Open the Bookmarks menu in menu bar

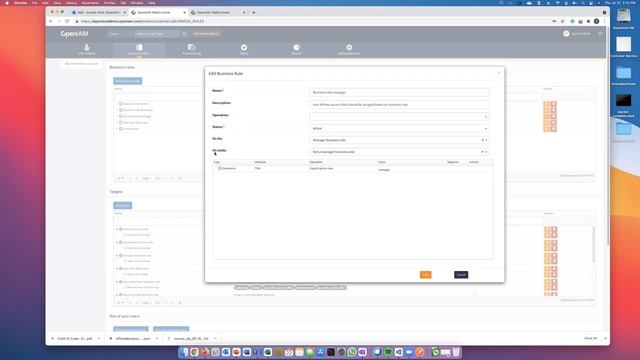90,2
